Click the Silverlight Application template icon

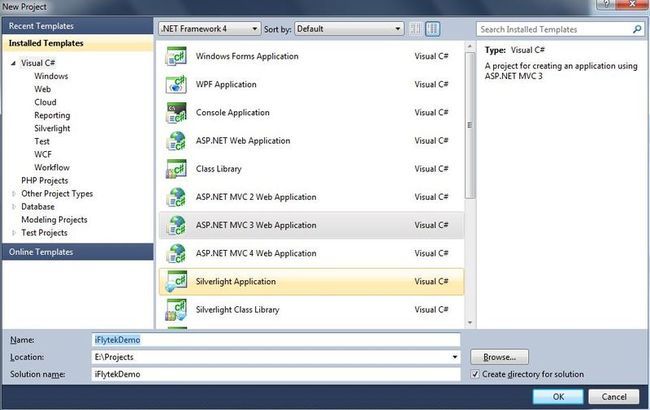(x=176, y=281)
